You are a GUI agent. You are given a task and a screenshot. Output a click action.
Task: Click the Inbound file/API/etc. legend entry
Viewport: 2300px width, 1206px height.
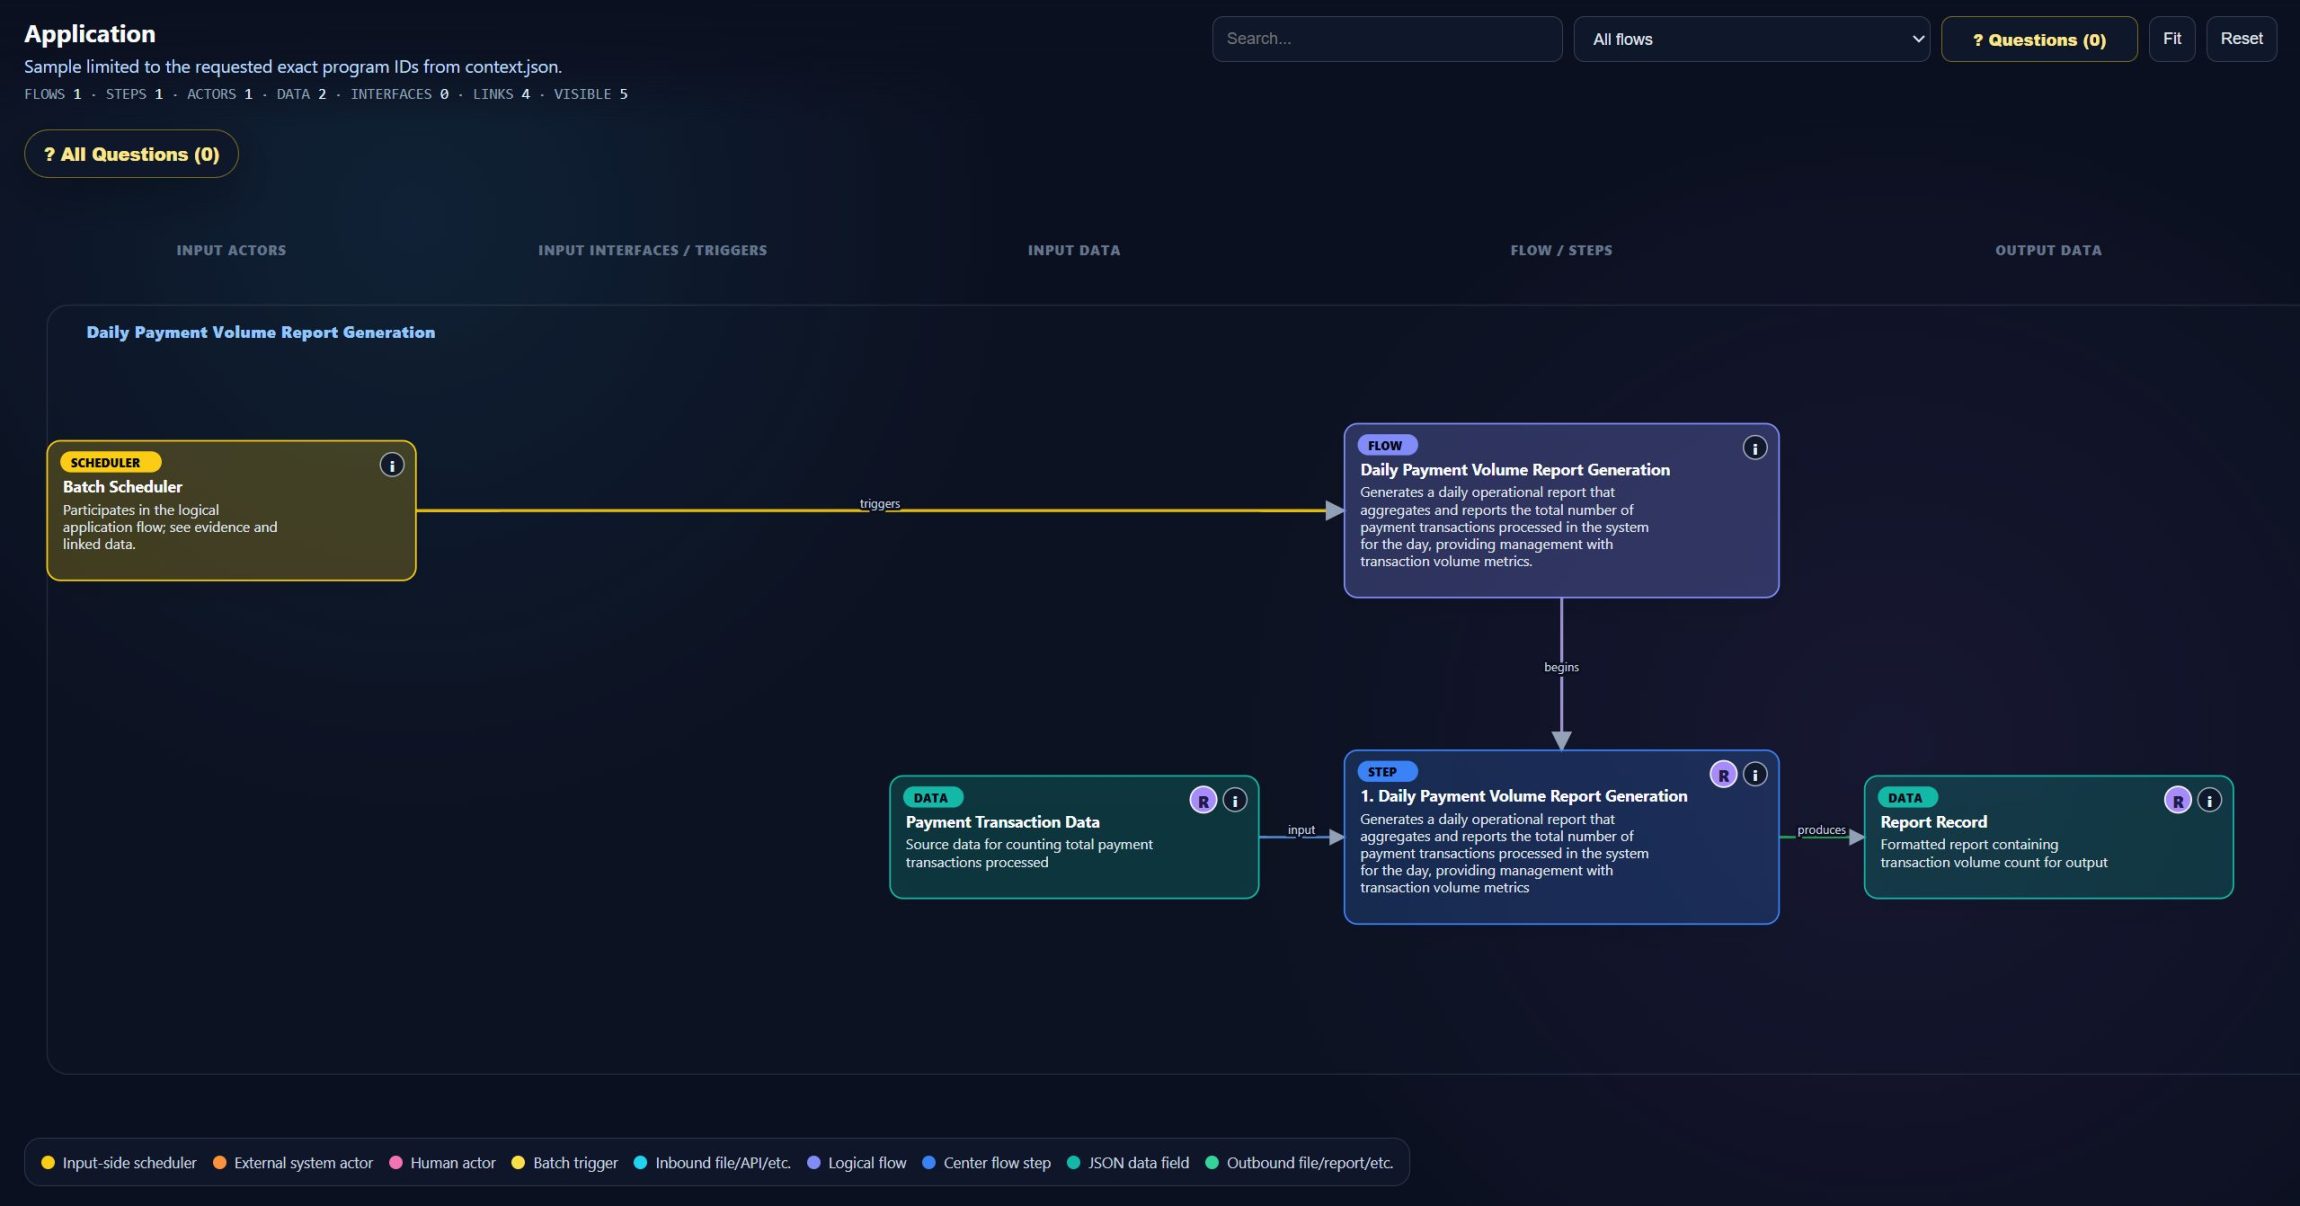click(x=712, y=1163)
